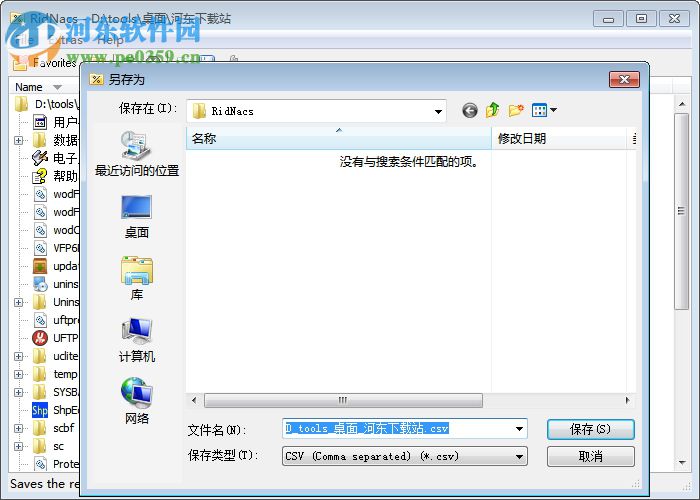Minimize the RidNacs window

(x=608, y=19)
